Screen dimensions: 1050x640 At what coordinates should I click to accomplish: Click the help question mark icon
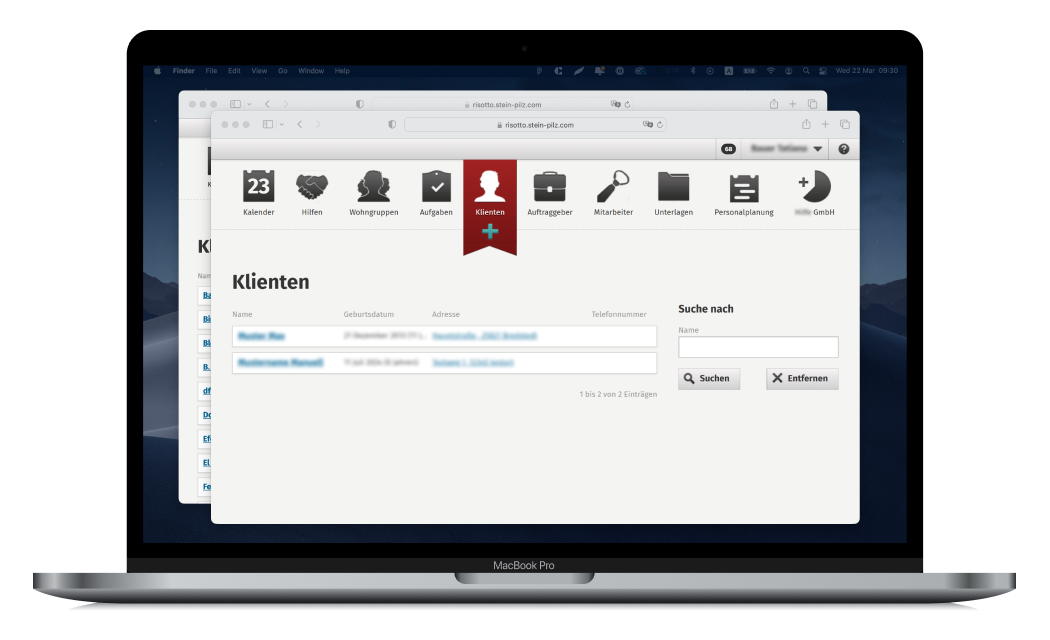pyautogui.click(x=843, y=149)
